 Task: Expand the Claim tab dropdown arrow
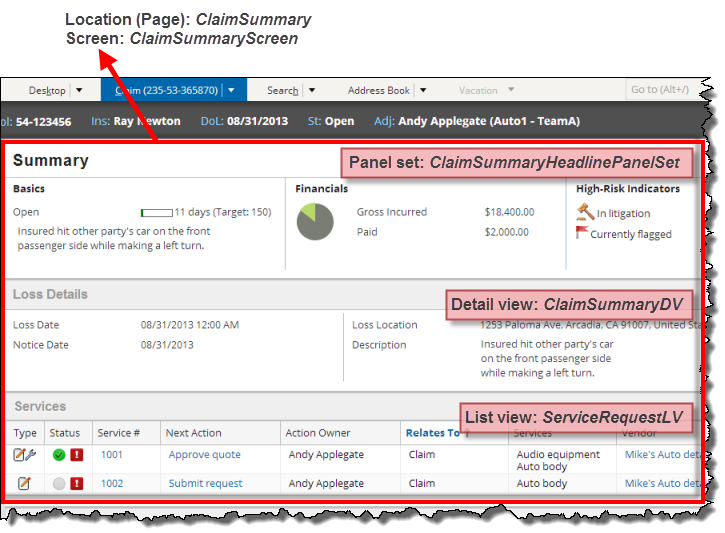(231, 90)
